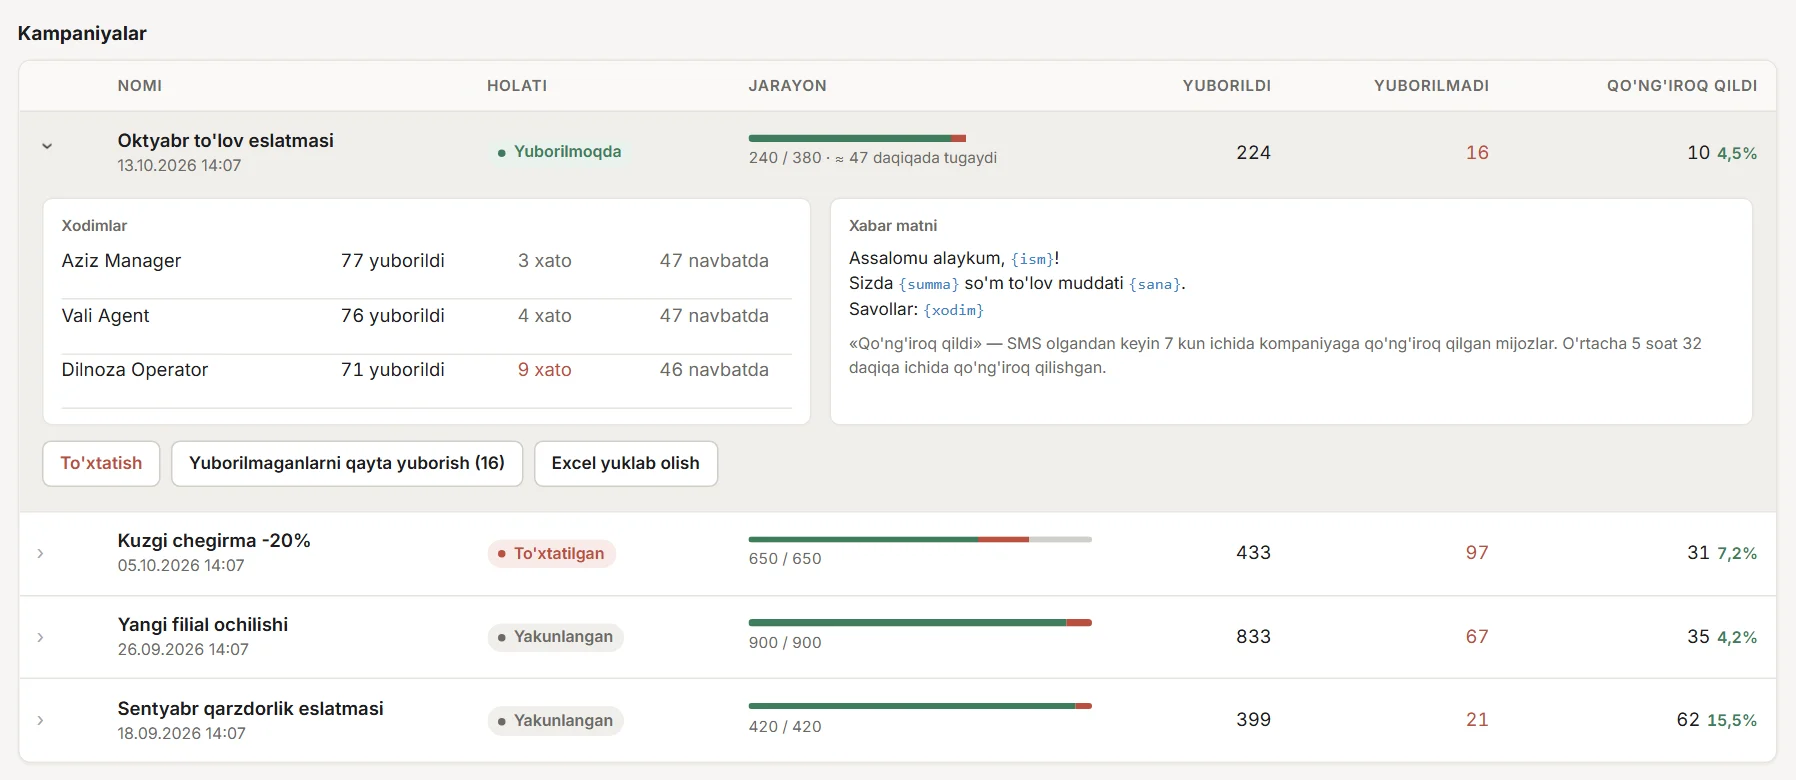This screenshot has height=780, width=1796.
Task: Click the Xabar matni panel heading
Action: [x=893, y=226]
